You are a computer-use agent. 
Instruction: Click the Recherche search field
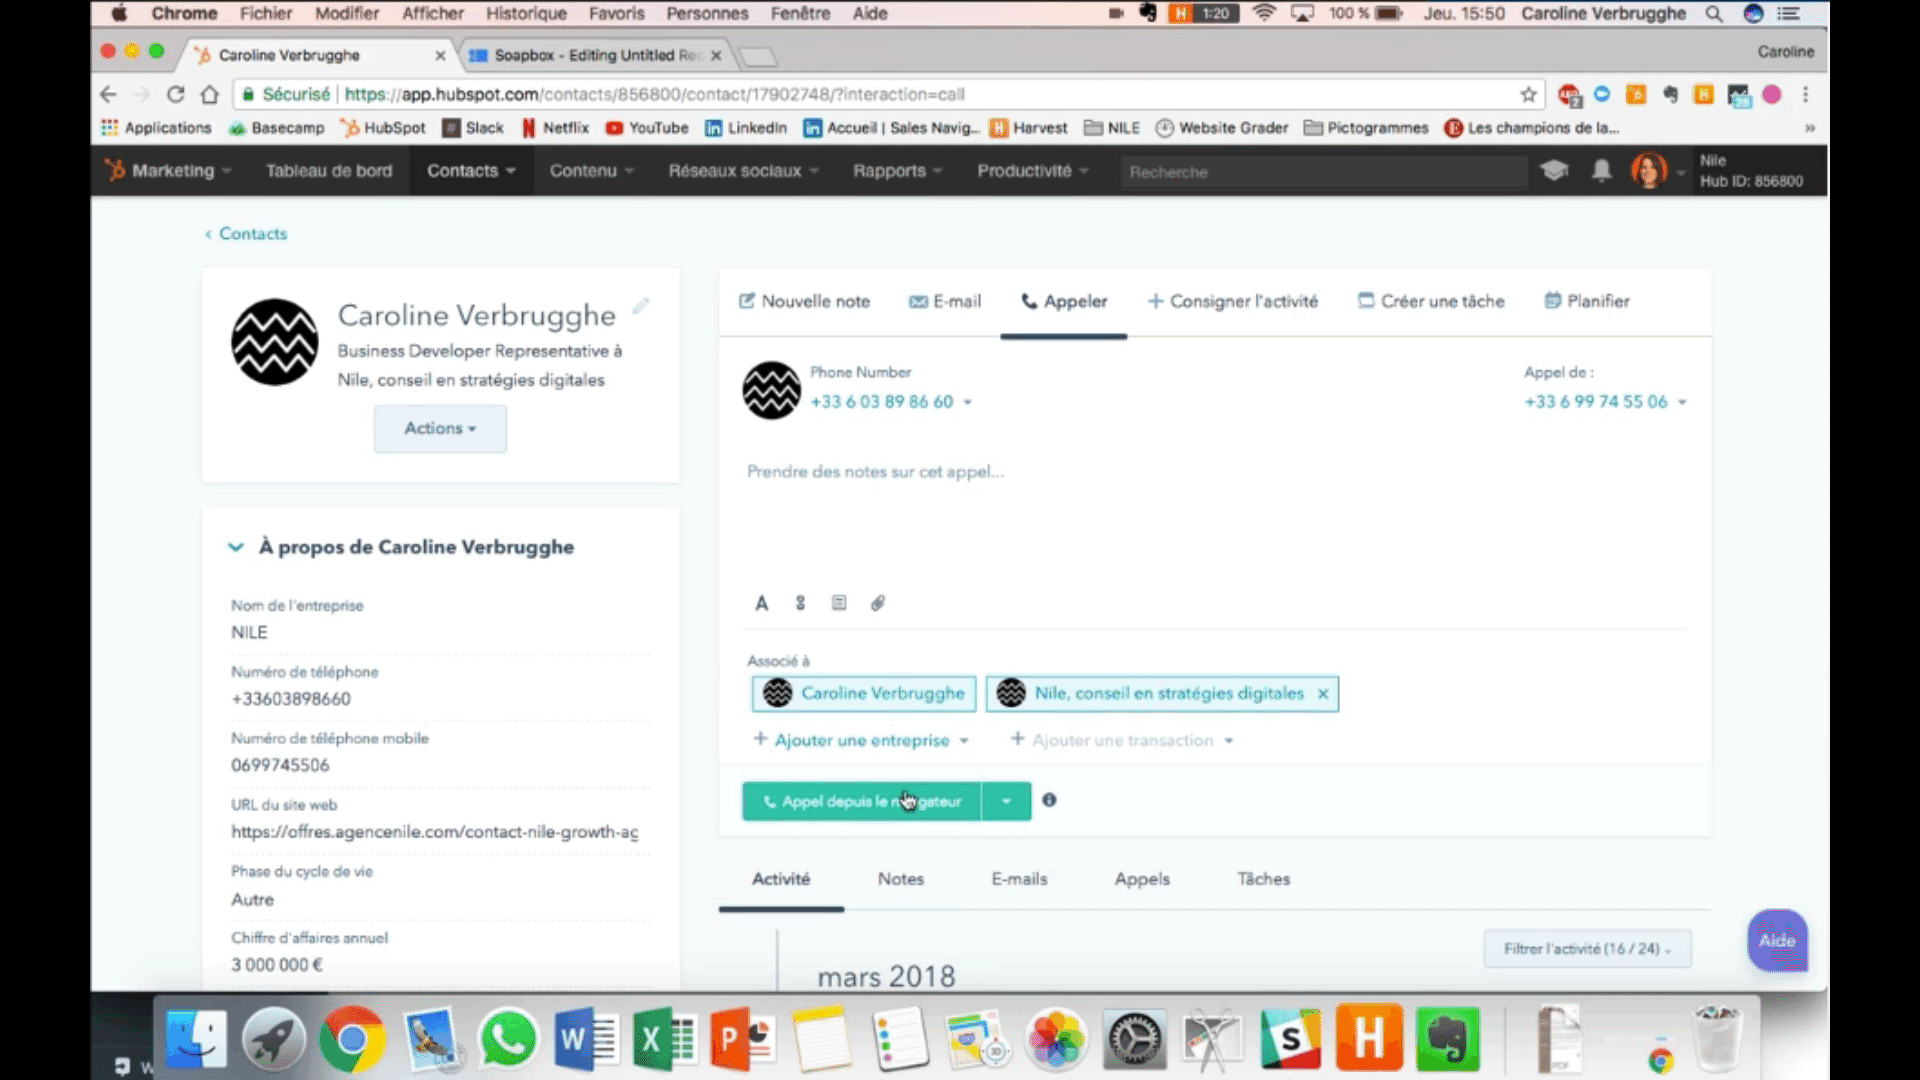[1320, 172]
